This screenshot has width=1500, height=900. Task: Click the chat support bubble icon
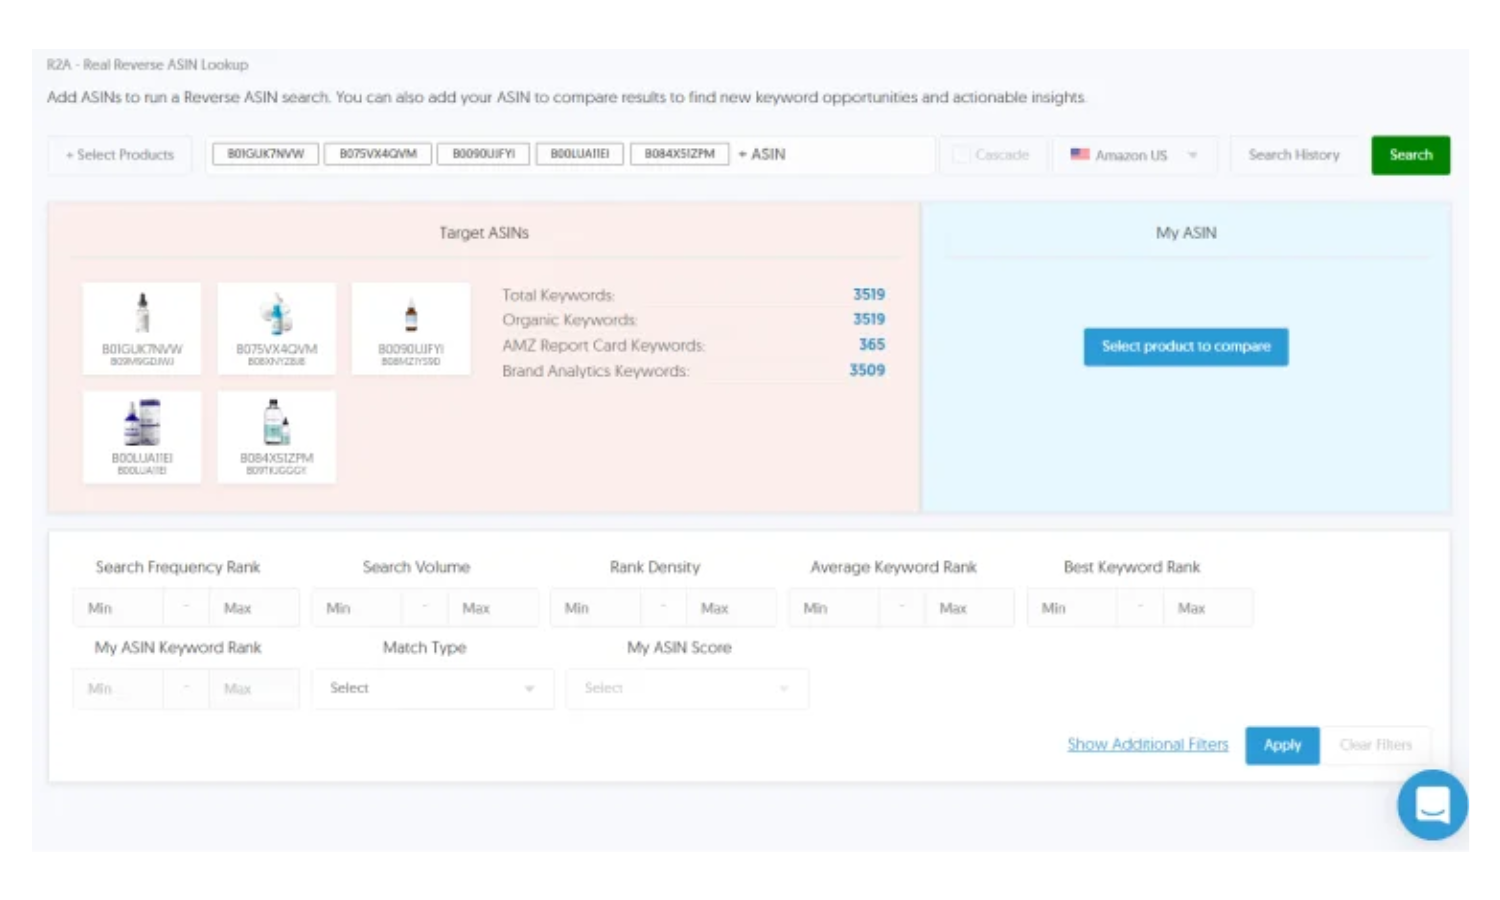point(1432,806)
